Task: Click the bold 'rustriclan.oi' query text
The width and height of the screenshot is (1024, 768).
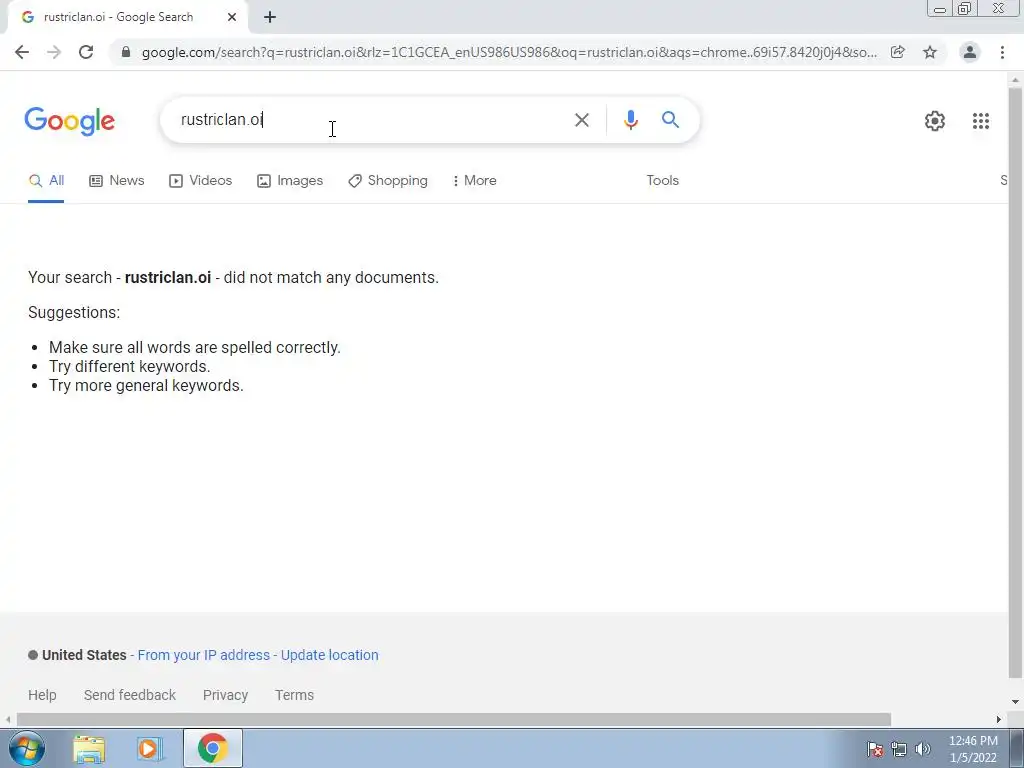Action: pos(168,278)
